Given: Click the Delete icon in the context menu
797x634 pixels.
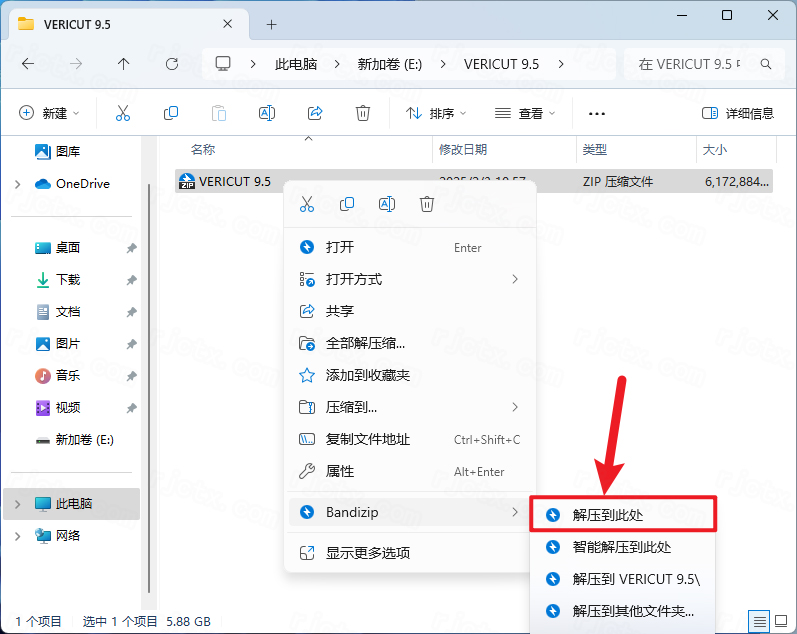Looking at the screenshot, I should 426,204.
